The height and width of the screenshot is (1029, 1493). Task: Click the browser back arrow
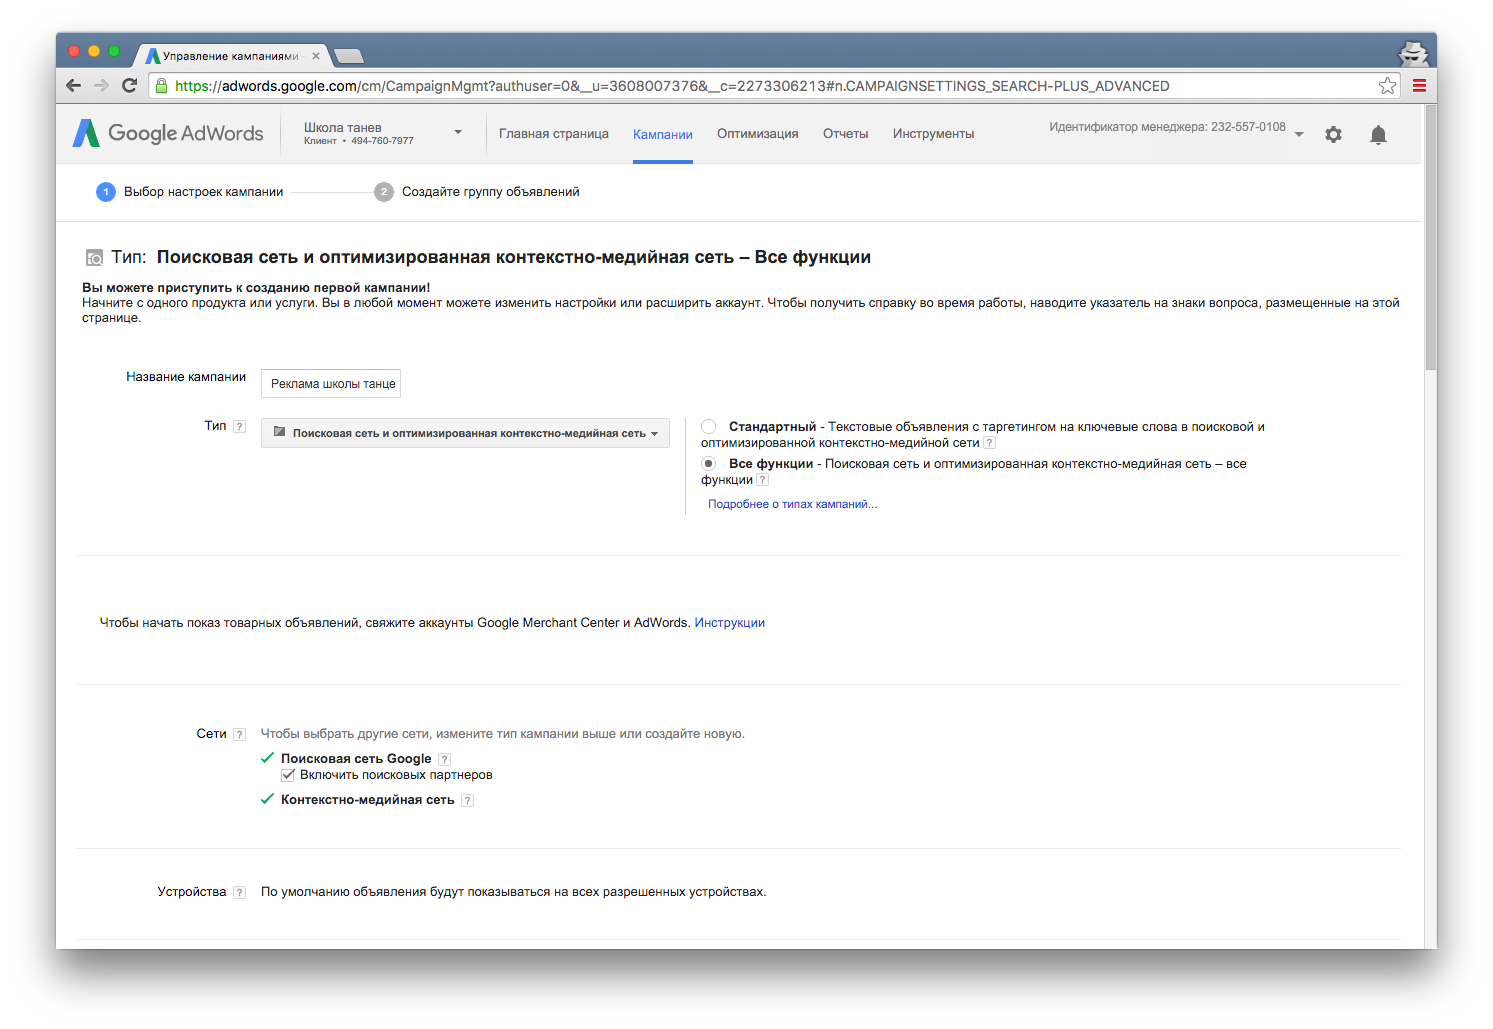73,86
